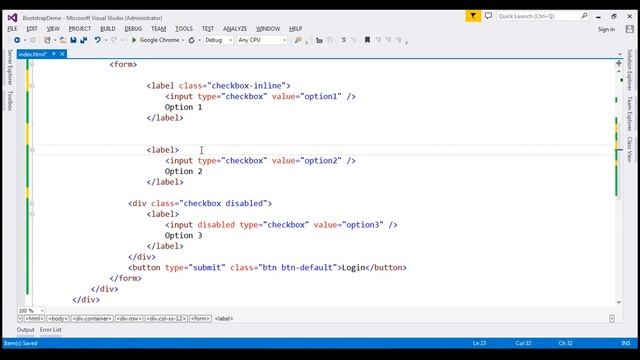Click the comment-out lines toolbar icon
The height and width of the screenshot is (360, 640).
(344, 40)
